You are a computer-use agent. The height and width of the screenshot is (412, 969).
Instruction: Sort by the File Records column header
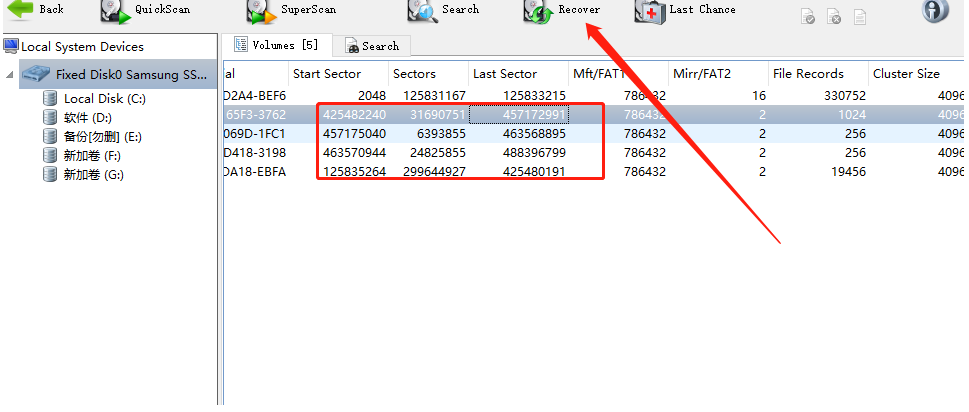[819, 74]
